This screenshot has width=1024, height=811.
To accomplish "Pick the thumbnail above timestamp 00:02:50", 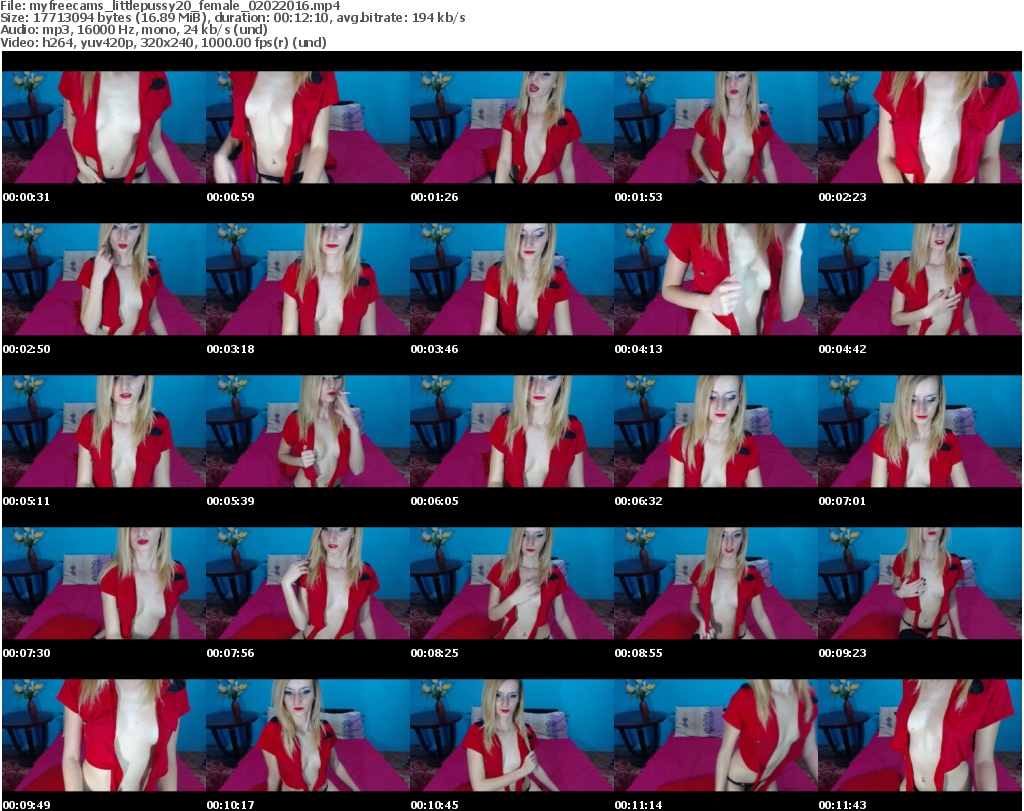I will tap(104, 279).
